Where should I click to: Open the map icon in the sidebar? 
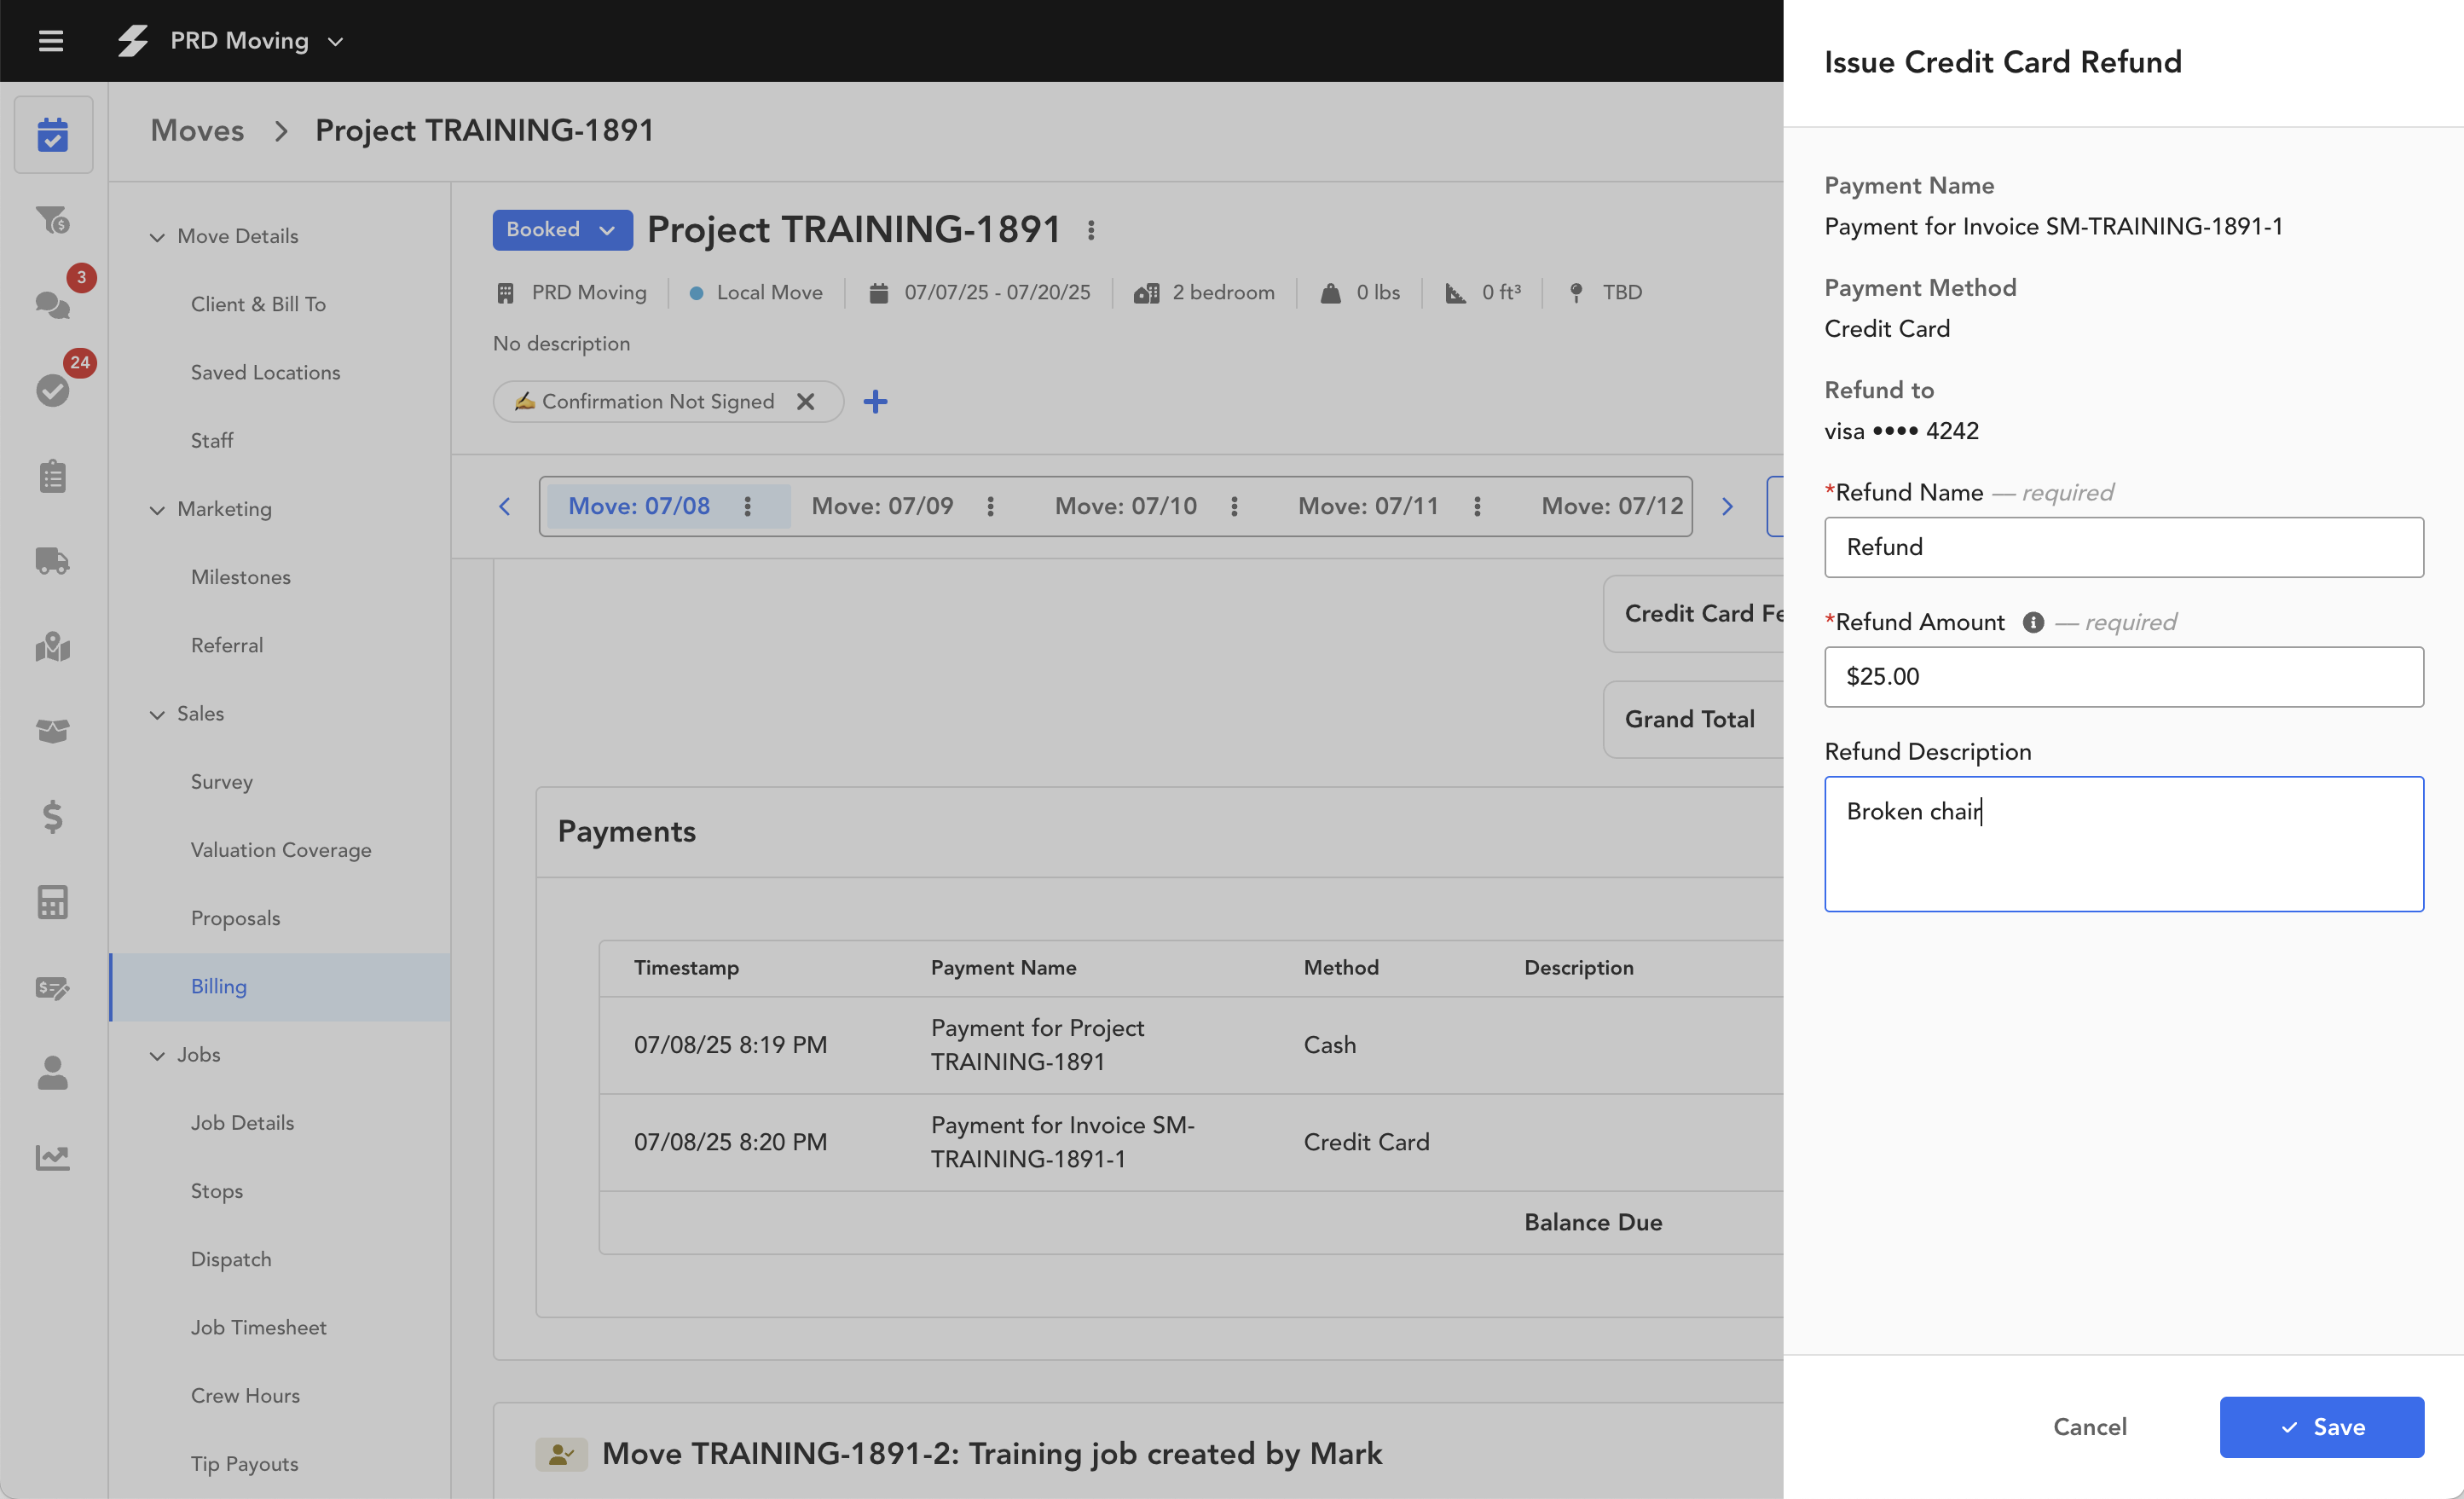(53, 647)
